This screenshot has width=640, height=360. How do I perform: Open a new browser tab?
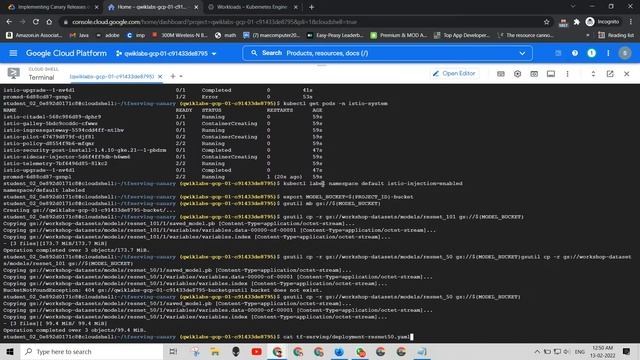click(311, 7)
